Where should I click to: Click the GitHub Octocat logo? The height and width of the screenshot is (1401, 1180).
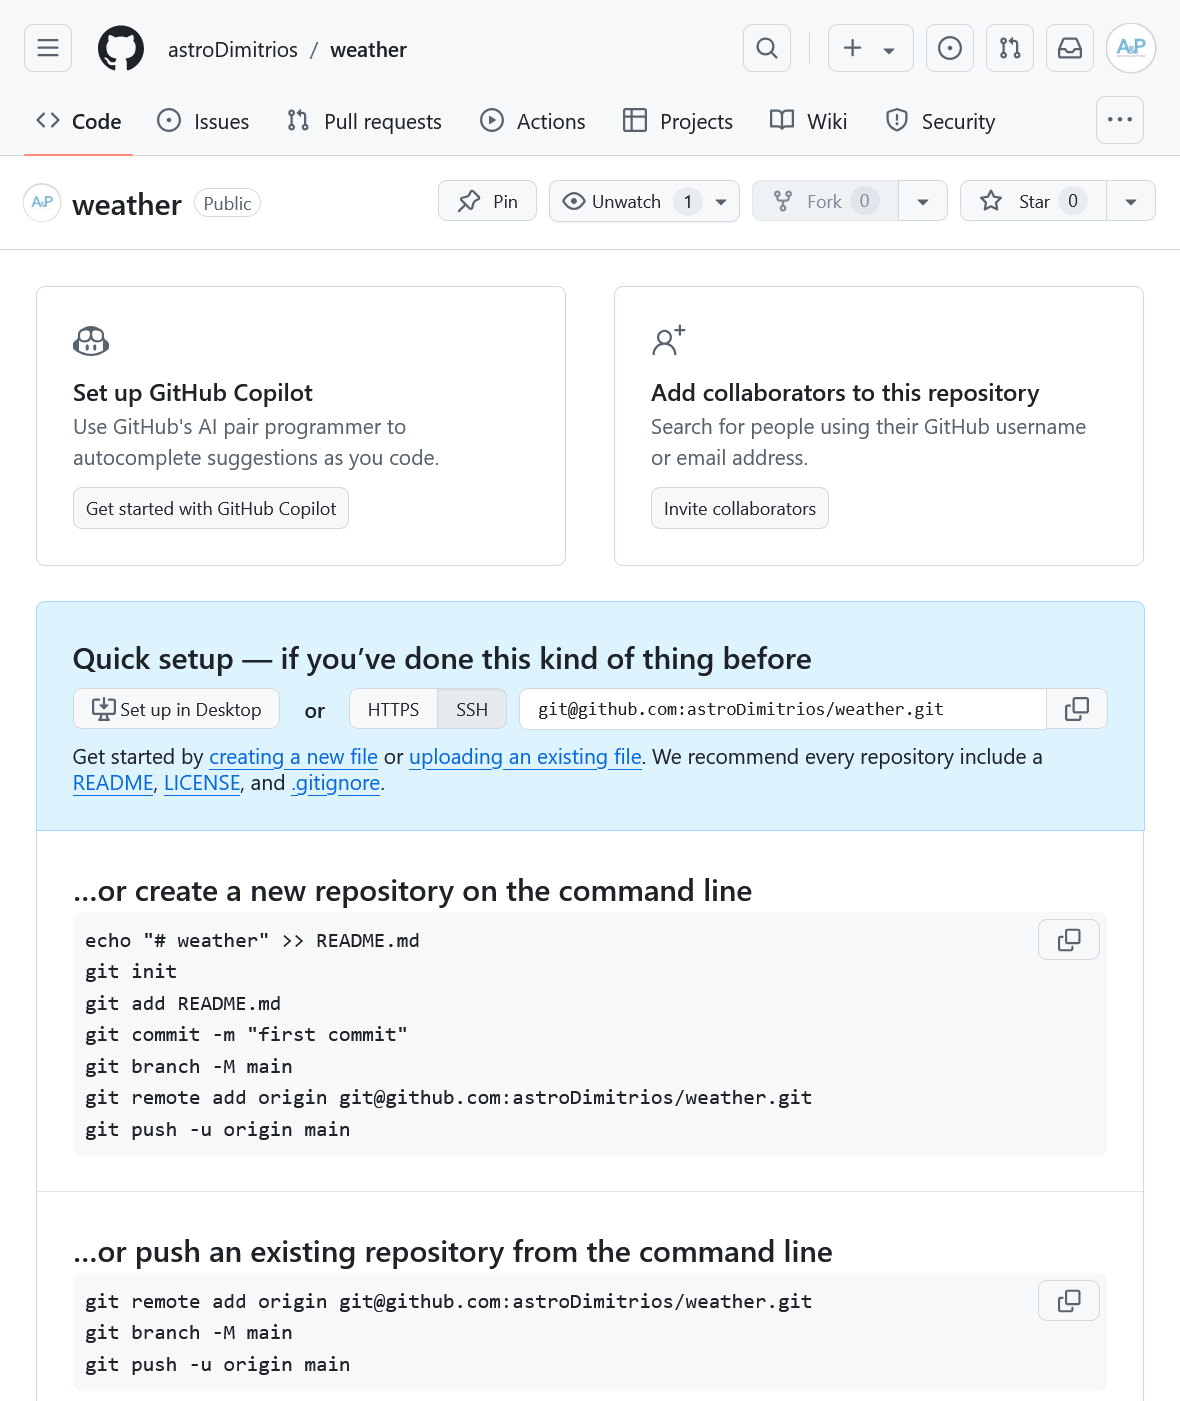point(121,48)
